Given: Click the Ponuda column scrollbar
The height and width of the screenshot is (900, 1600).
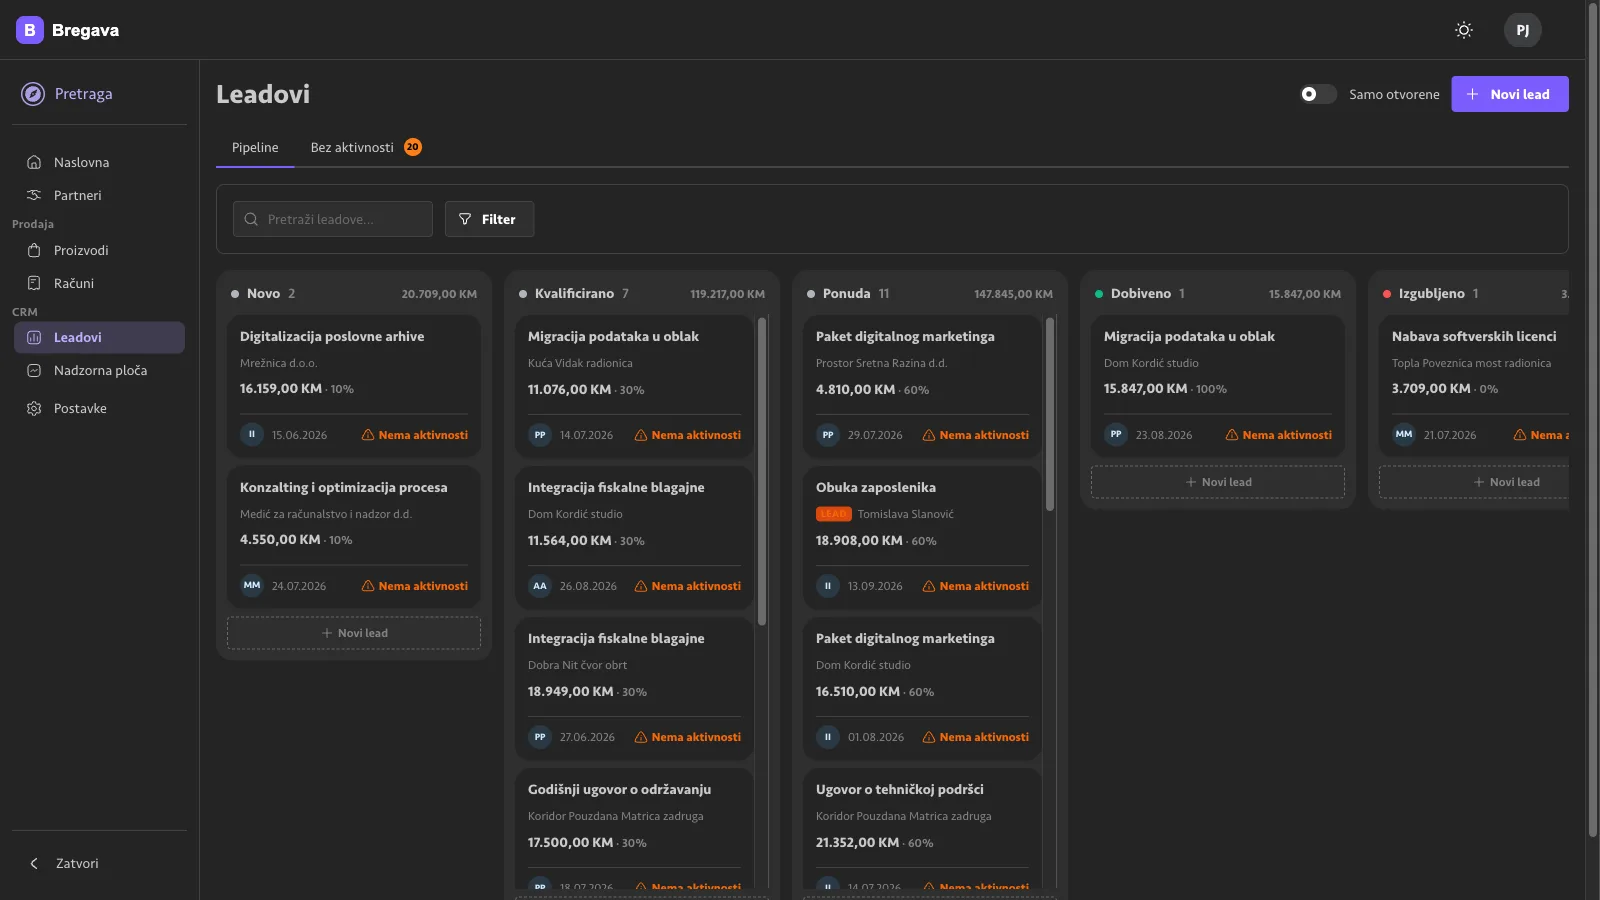Looking at the screenshot, I should (1050, 414).
